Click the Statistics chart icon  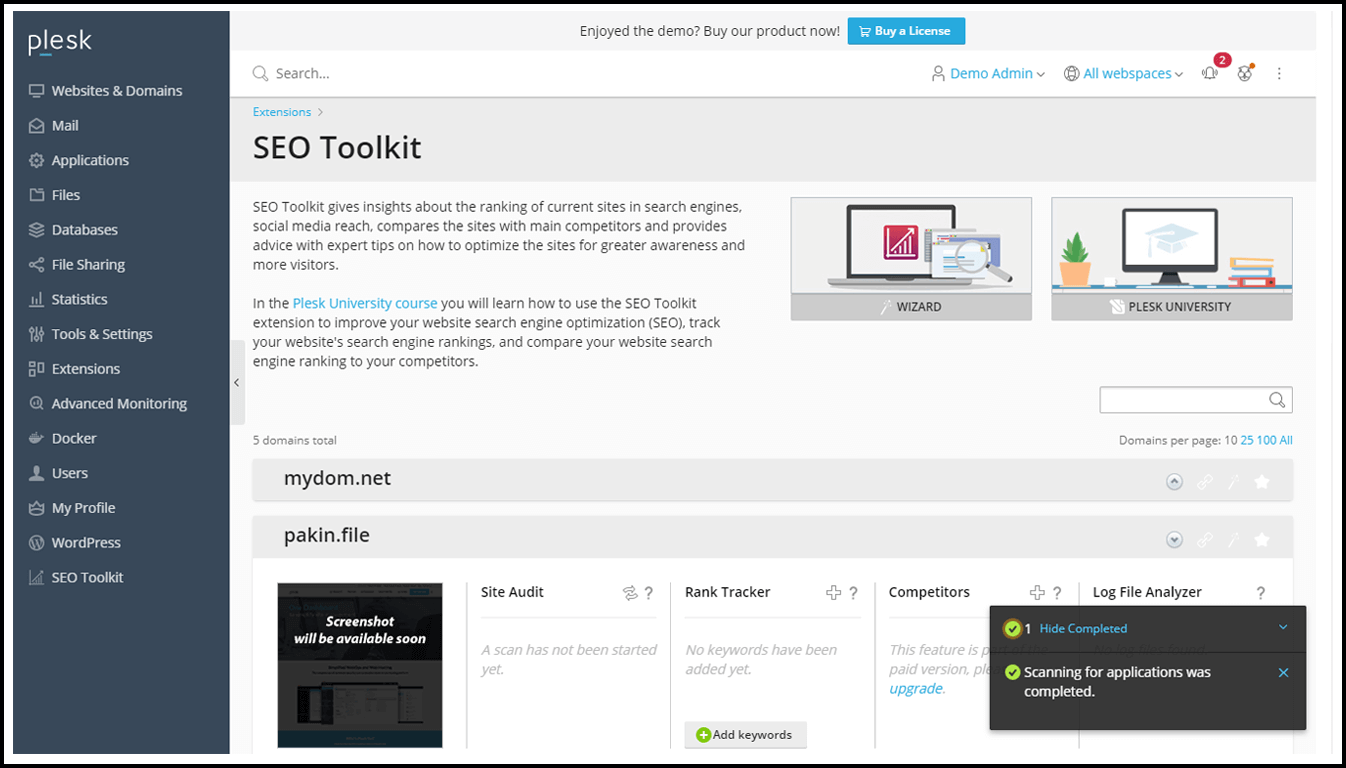(37, 299)
